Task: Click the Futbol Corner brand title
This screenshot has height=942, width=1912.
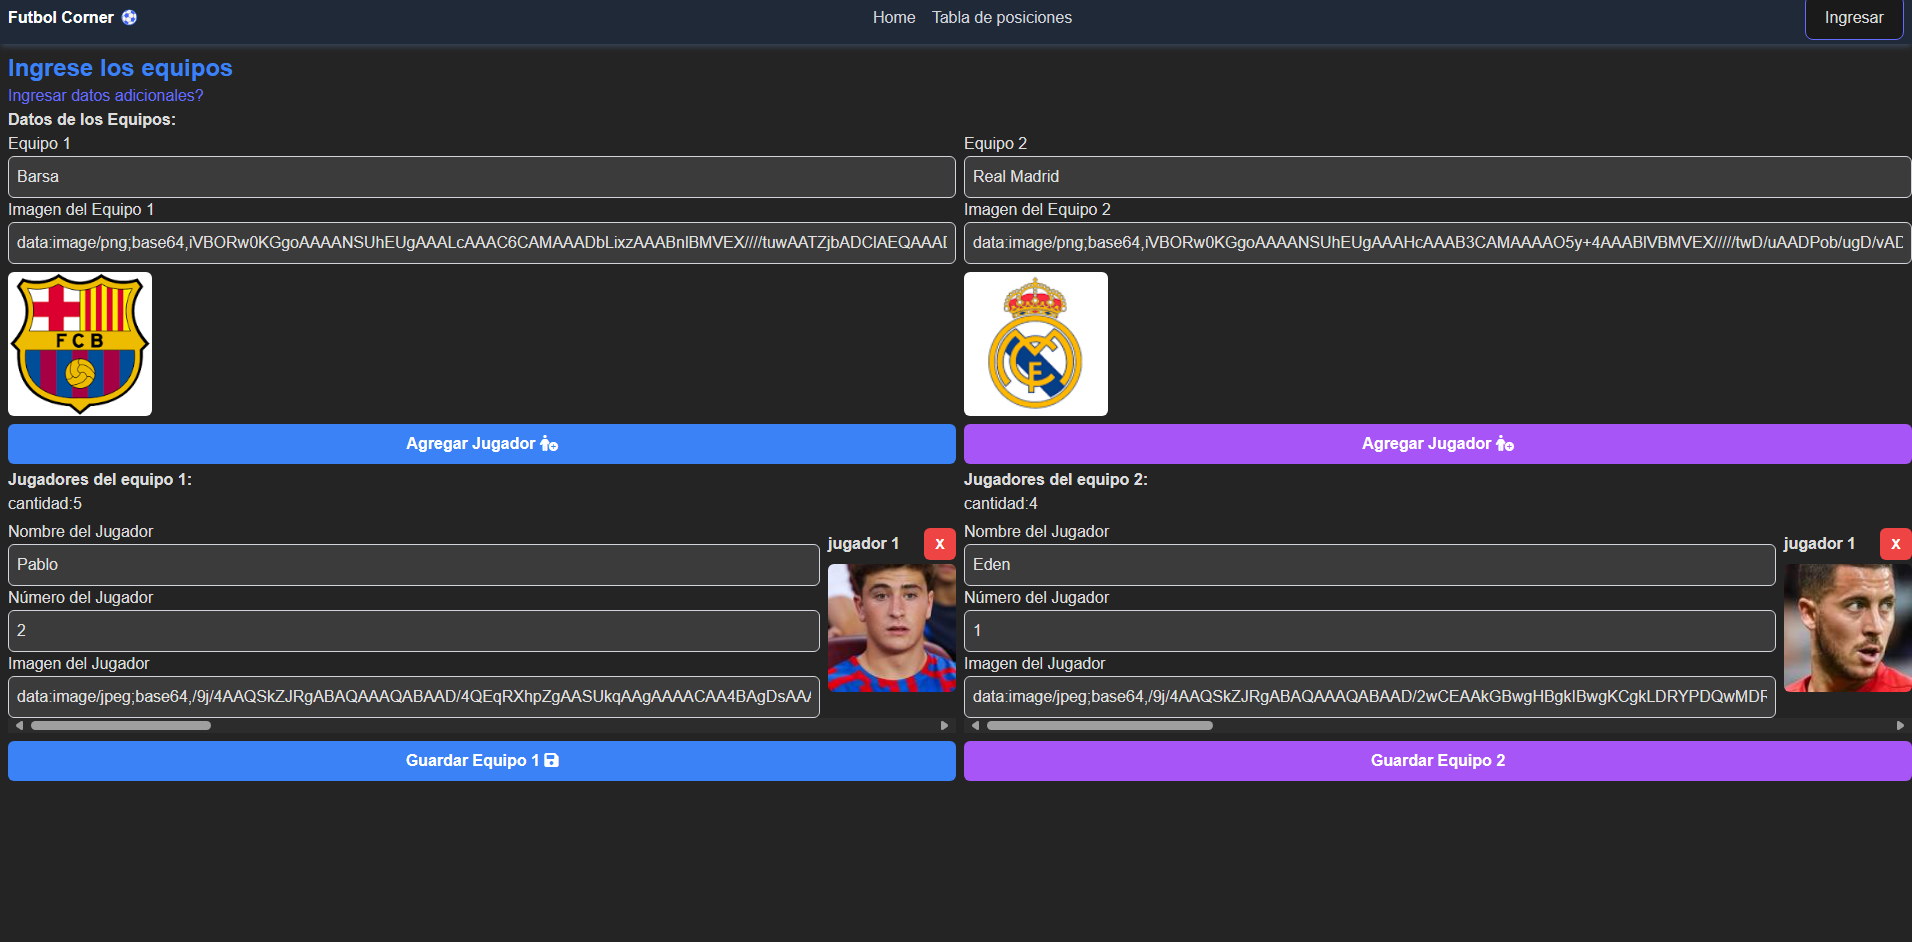Action: tap(61, 17)
